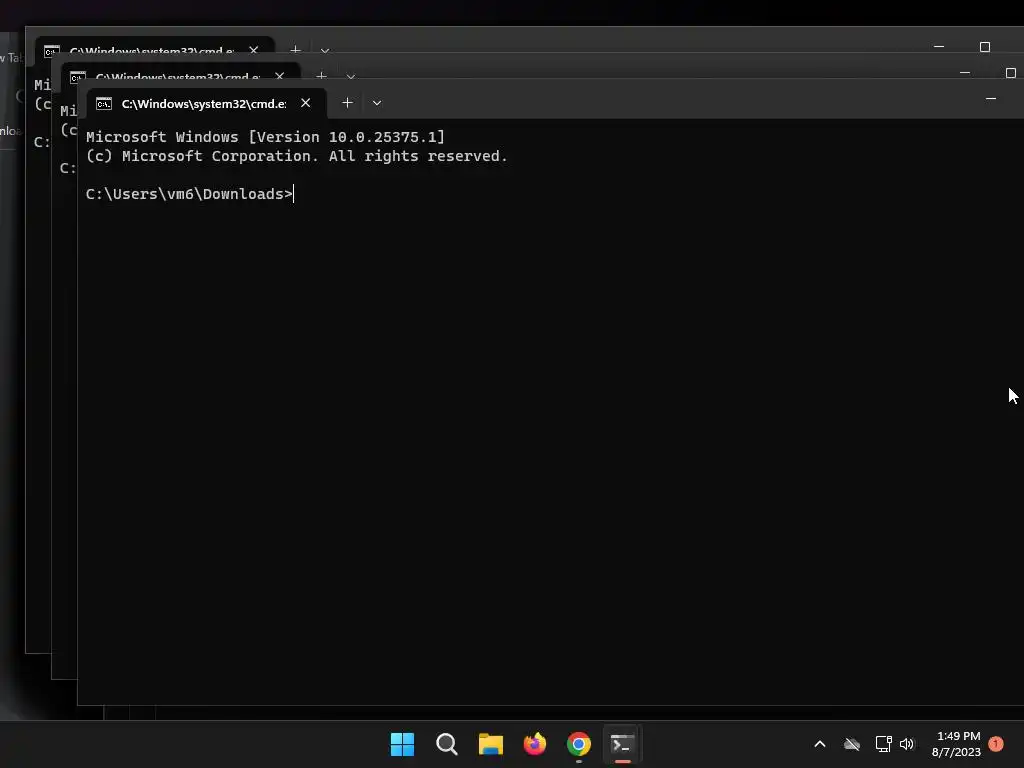The image size is (1024, 768).
Task: Click the OneDrive cloud tray icon
Action: tap(852, 744)
